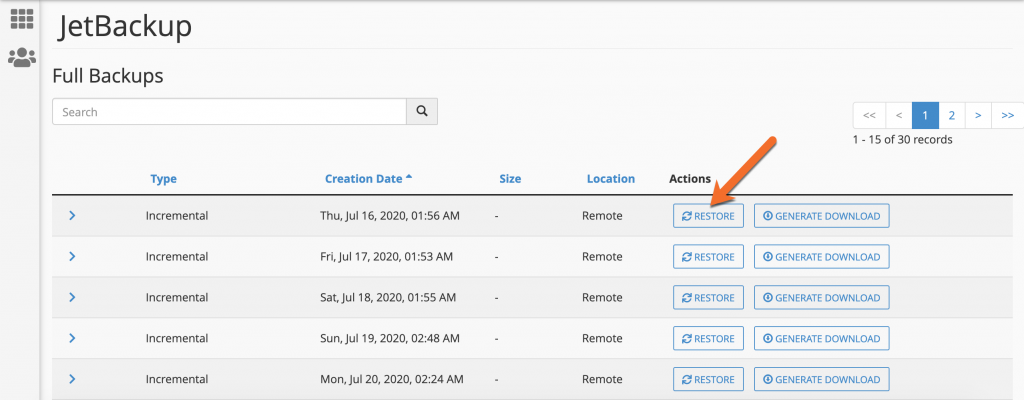Generate download for Sun, Jul 19 backup
The image size is (1024, 400).
click(821, 339)
